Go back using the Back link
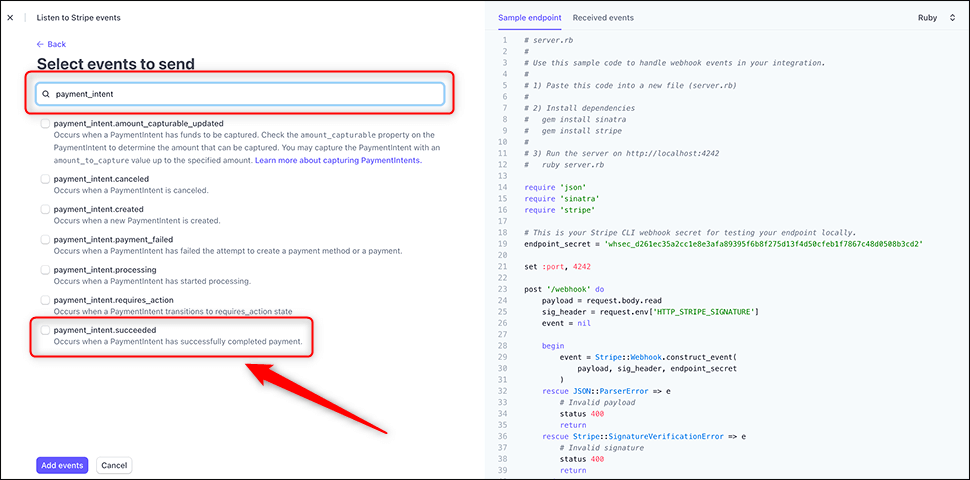 (x=51, y=45)
